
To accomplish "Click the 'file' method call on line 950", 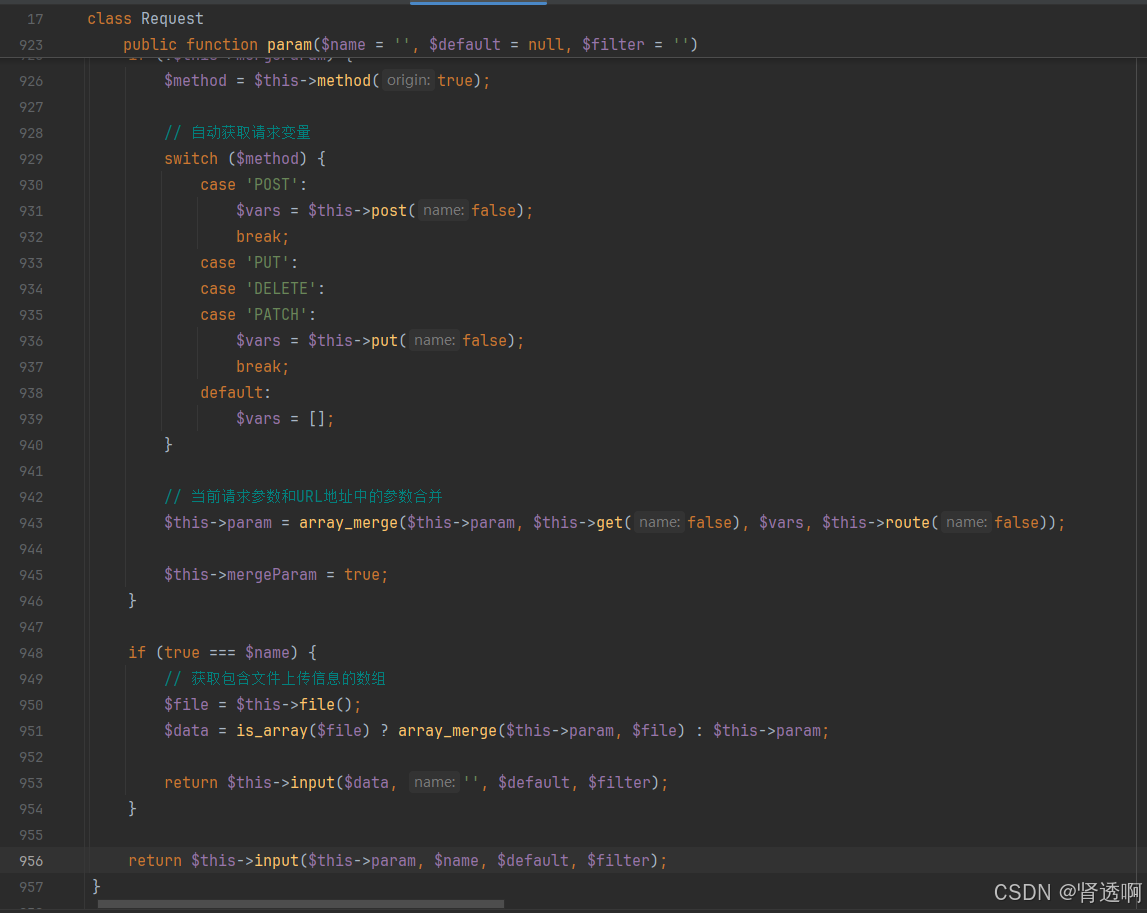I will (x=320, y=704).
